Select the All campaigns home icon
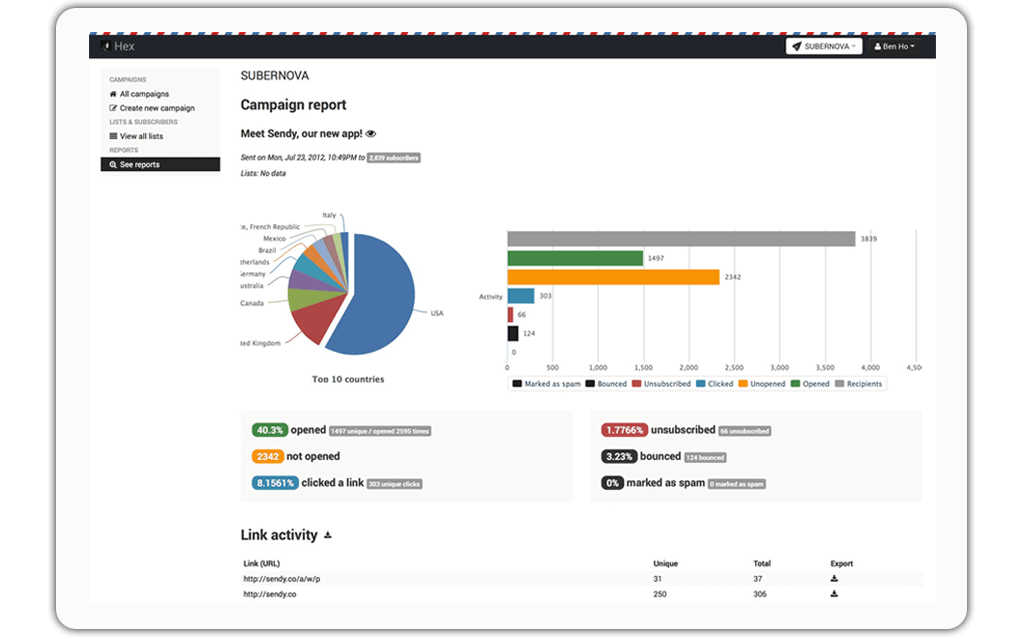 (x=114, y=94)
